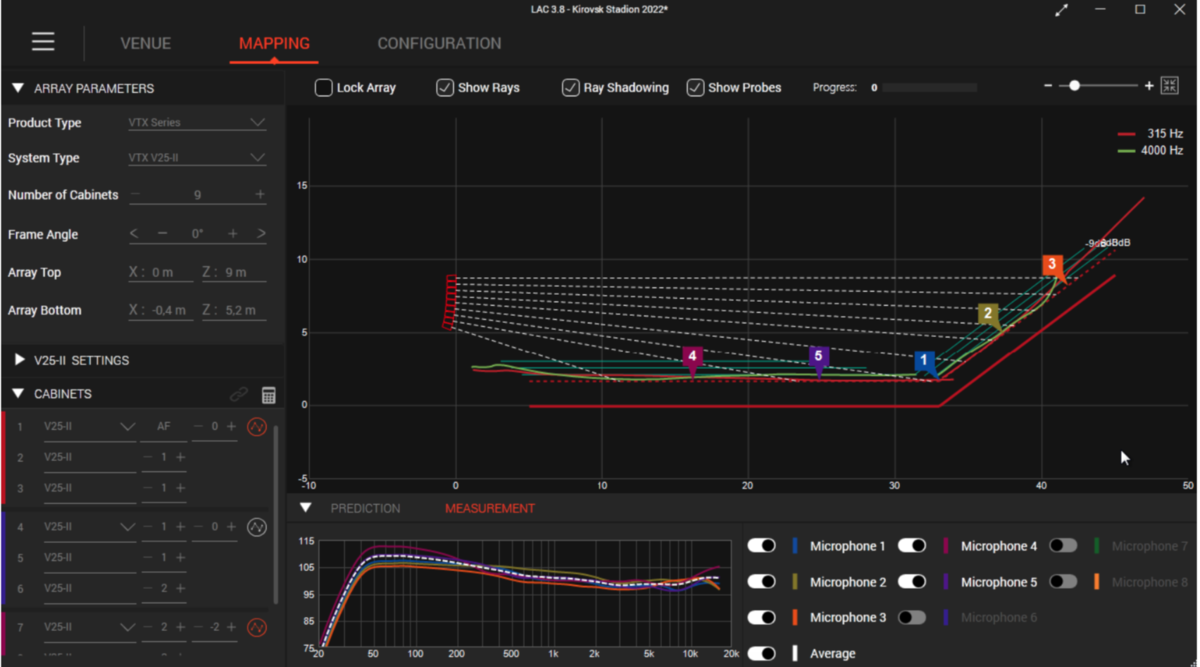Click the link cabinets chain icon
Screen dimensions: 1200x667
tap(238, 395)
